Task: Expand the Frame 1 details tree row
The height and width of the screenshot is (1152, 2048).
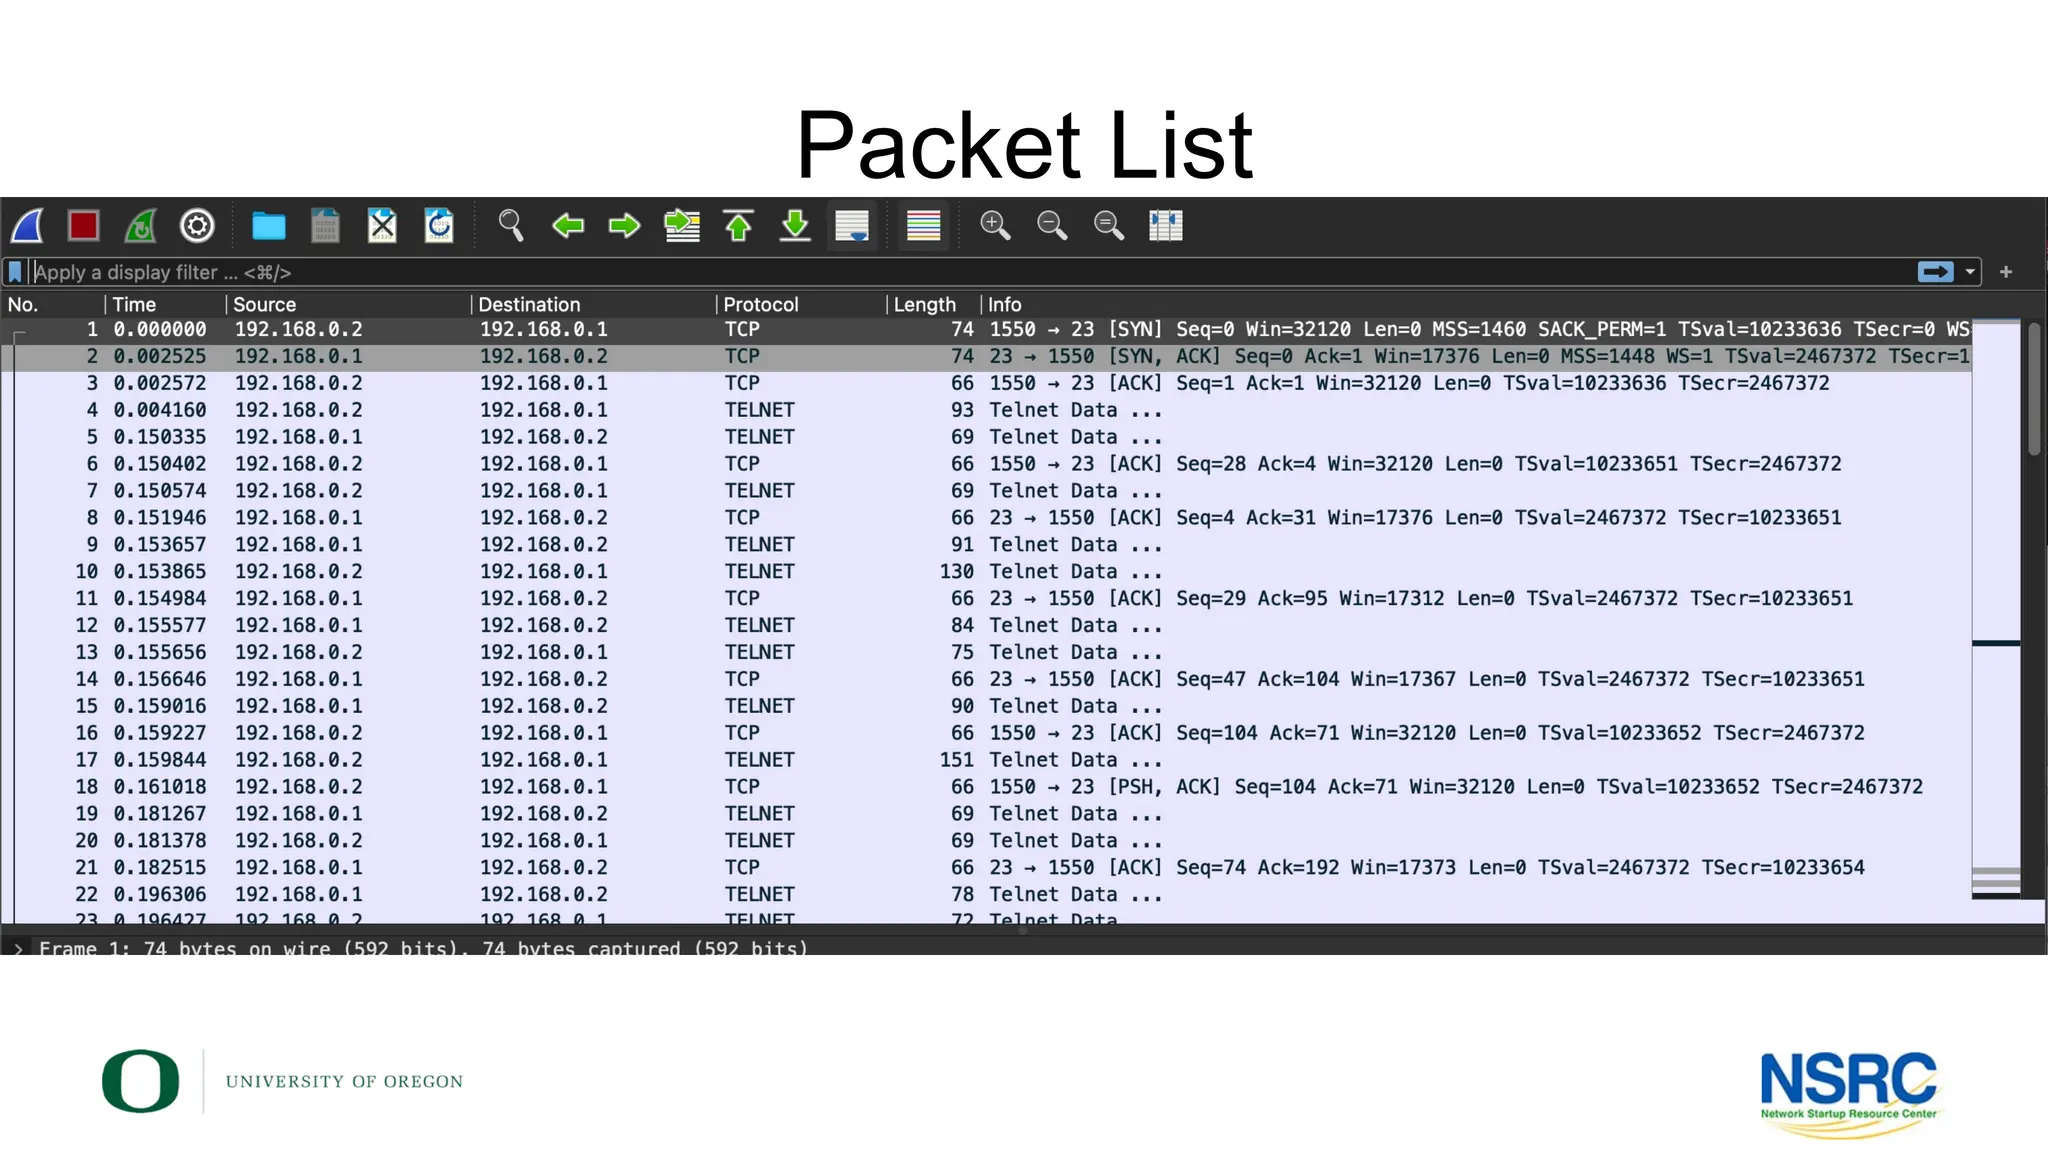Action: tap(18, 948)
